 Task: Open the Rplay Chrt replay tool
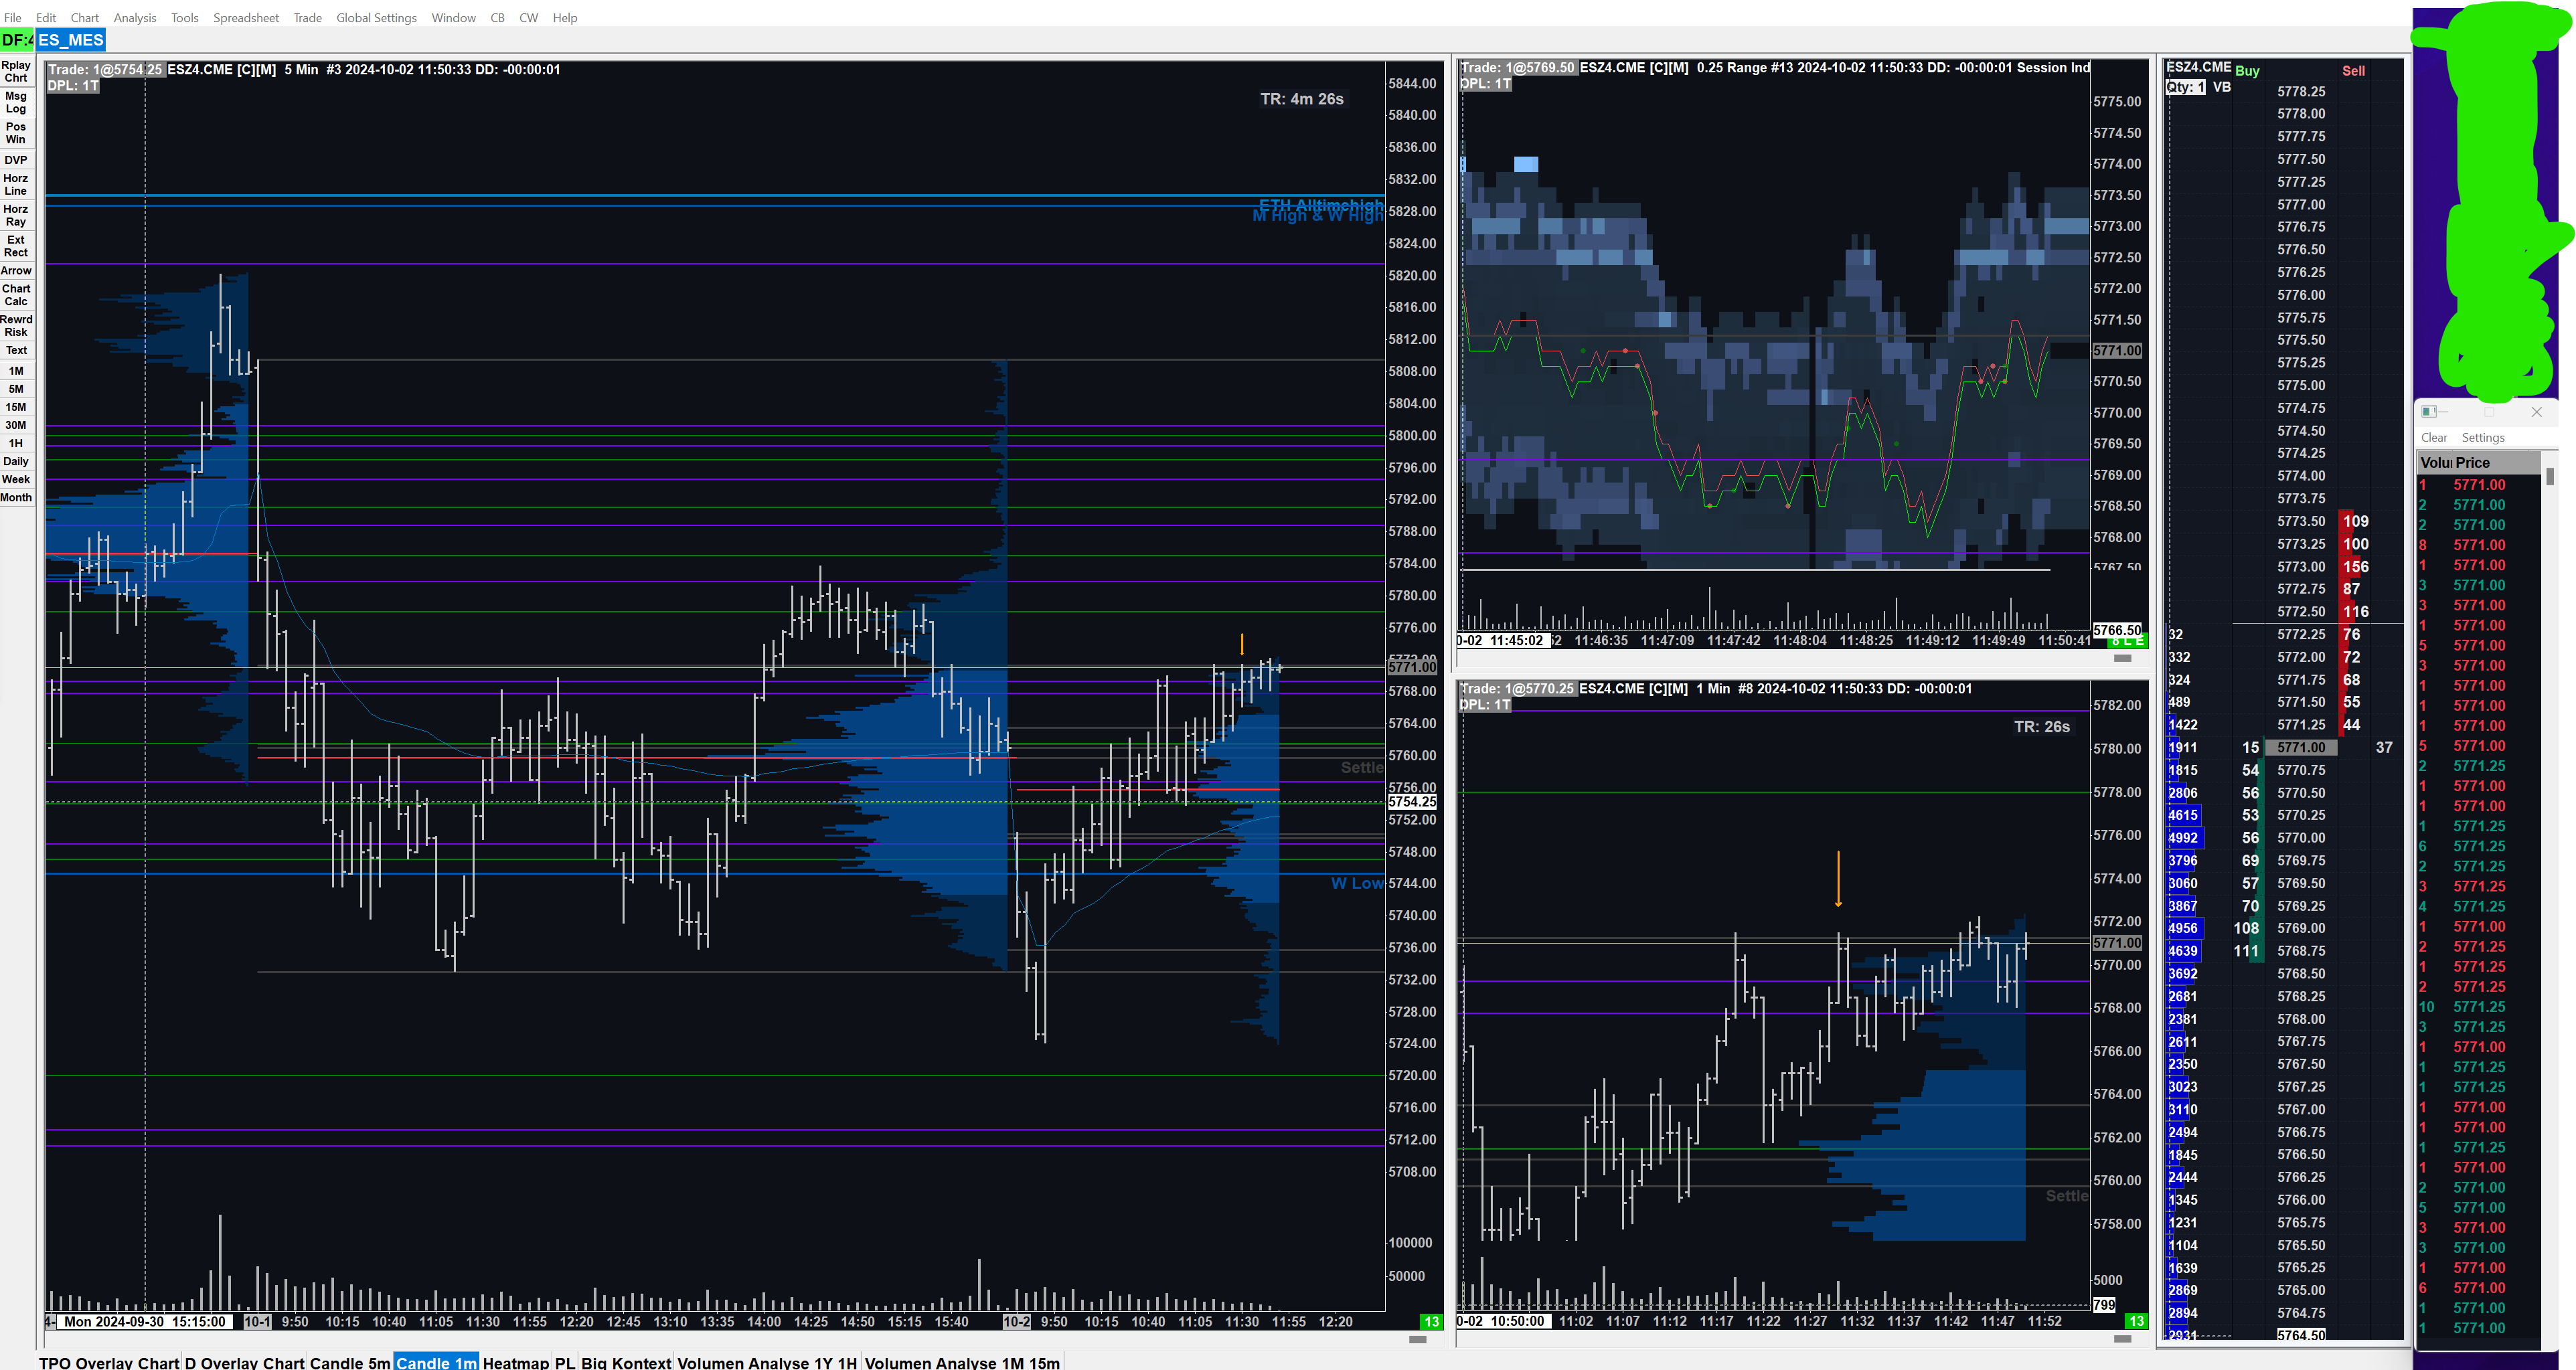(x=16, y=71)
